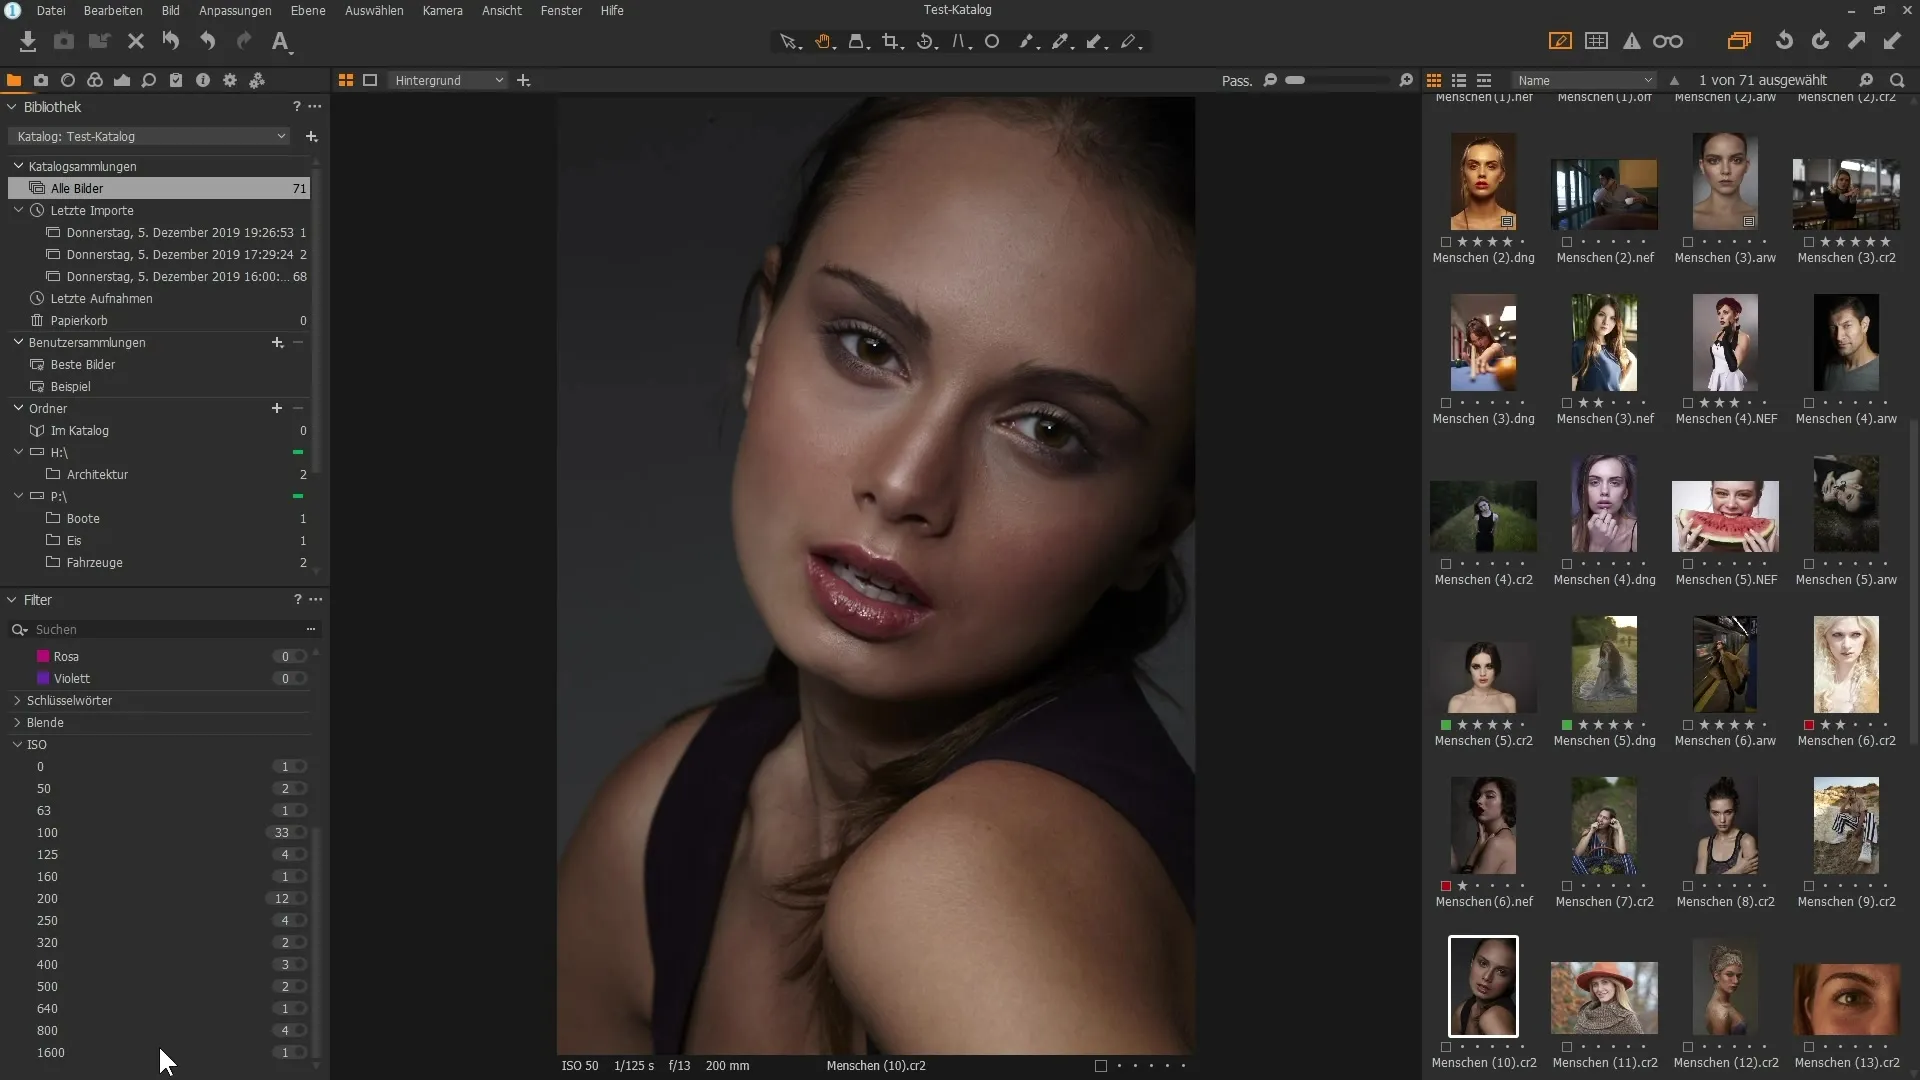Image resolution: width=1920 pixels, height=1080 pixels.
Task: Collapse the Benutzersammlungen section
Action: (18, 342)
